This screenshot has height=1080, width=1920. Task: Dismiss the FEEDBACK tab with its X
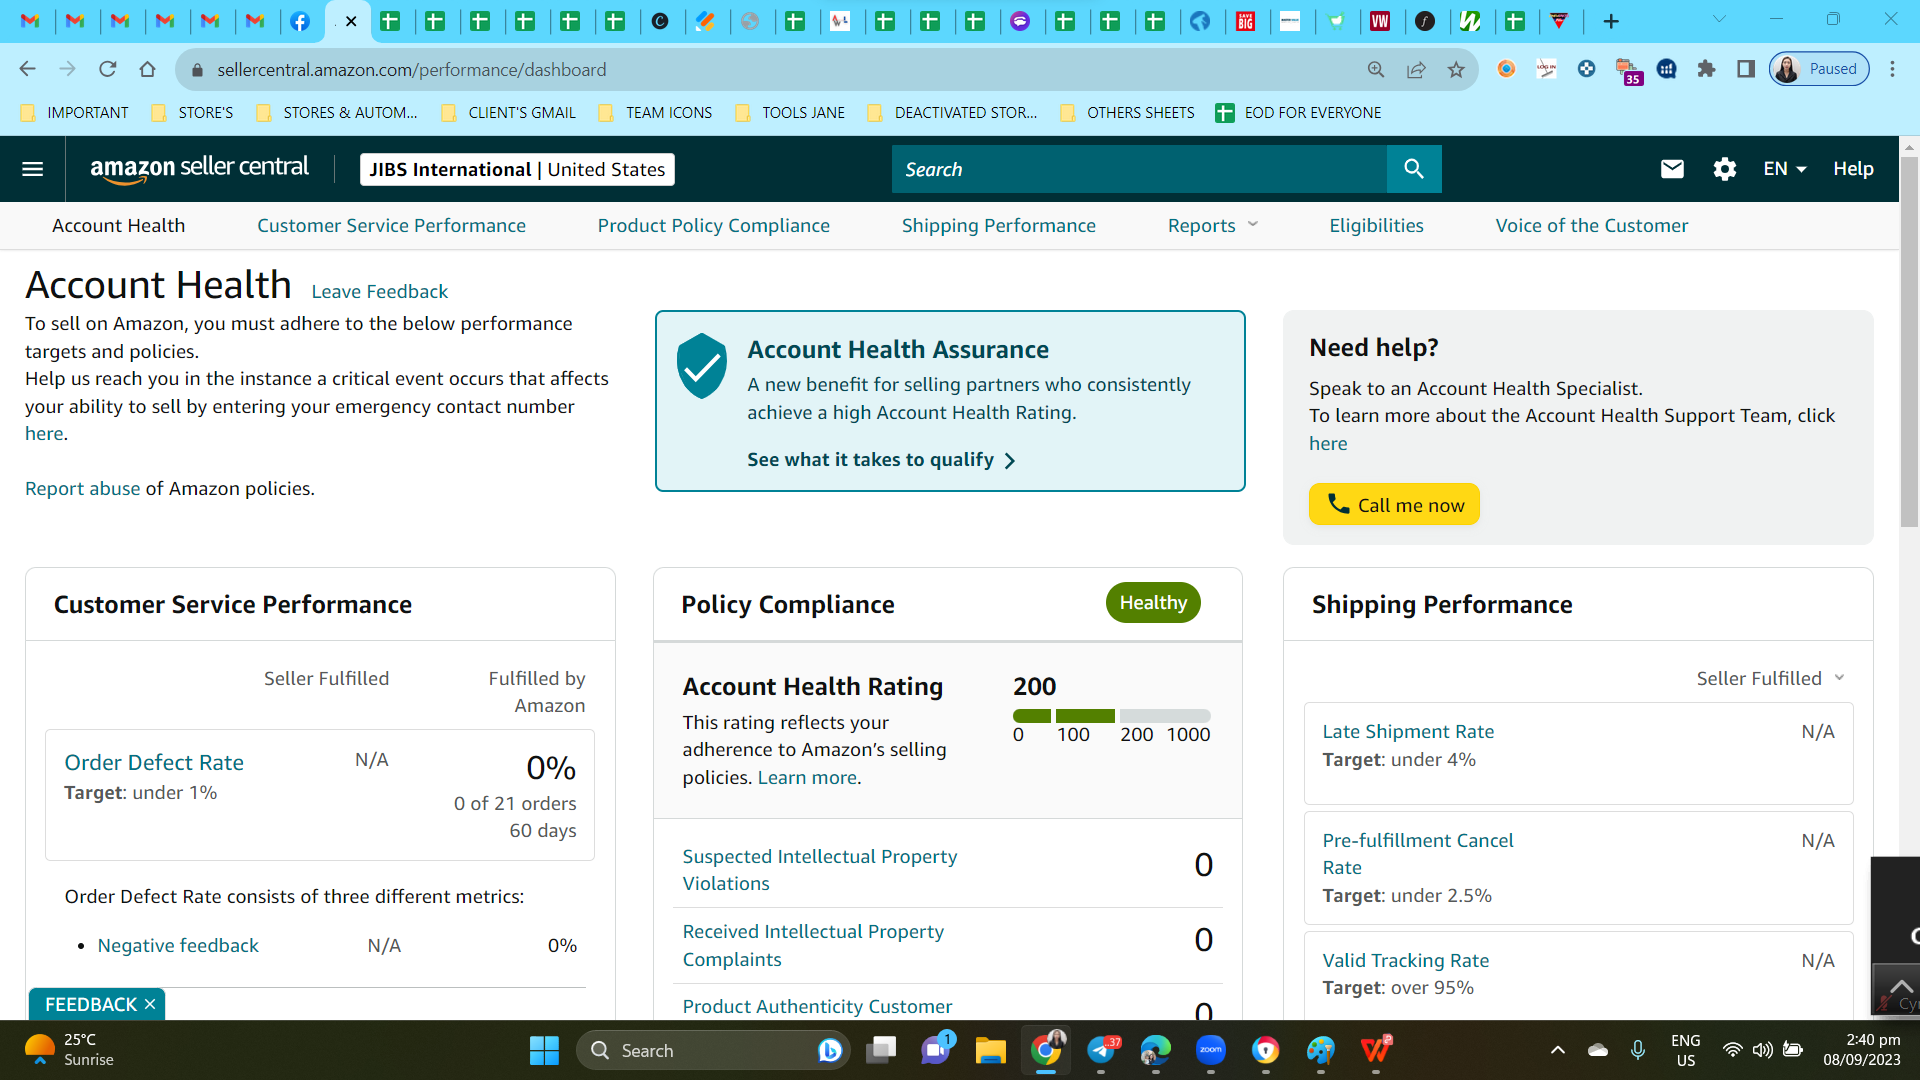click(x=150, y=1004)
